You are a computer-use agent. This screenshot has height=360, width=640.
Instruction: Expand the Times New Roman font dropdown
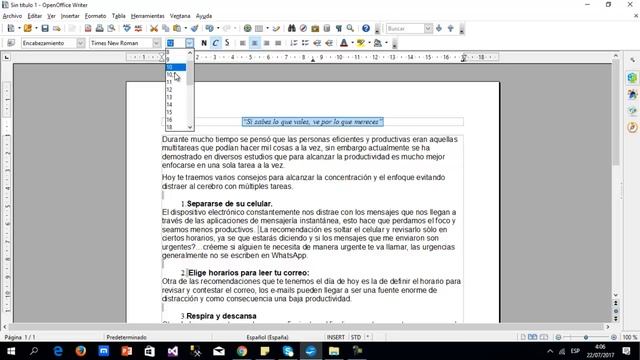[x=156, y=43]
